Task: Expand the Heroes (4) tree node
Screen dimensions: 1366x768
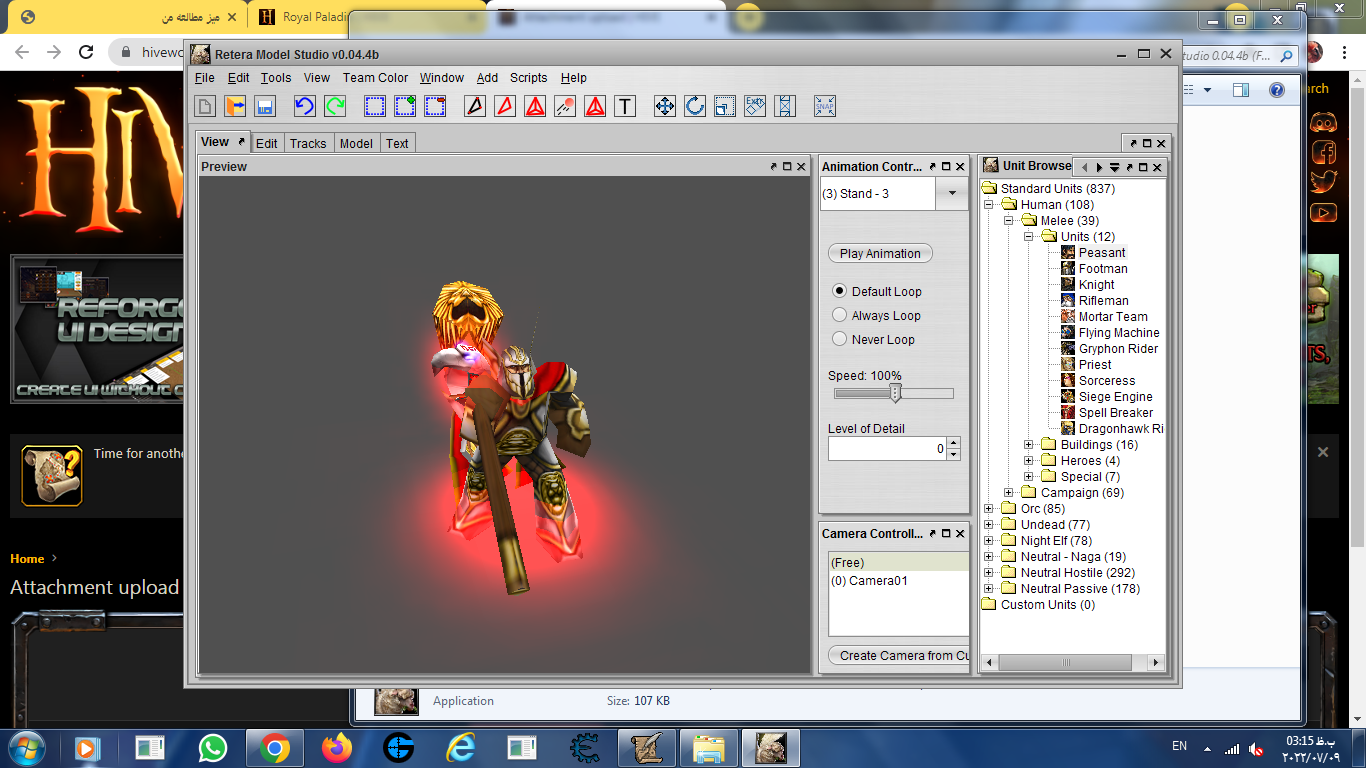Action: pyautogui.click(x=1029, y=461)
